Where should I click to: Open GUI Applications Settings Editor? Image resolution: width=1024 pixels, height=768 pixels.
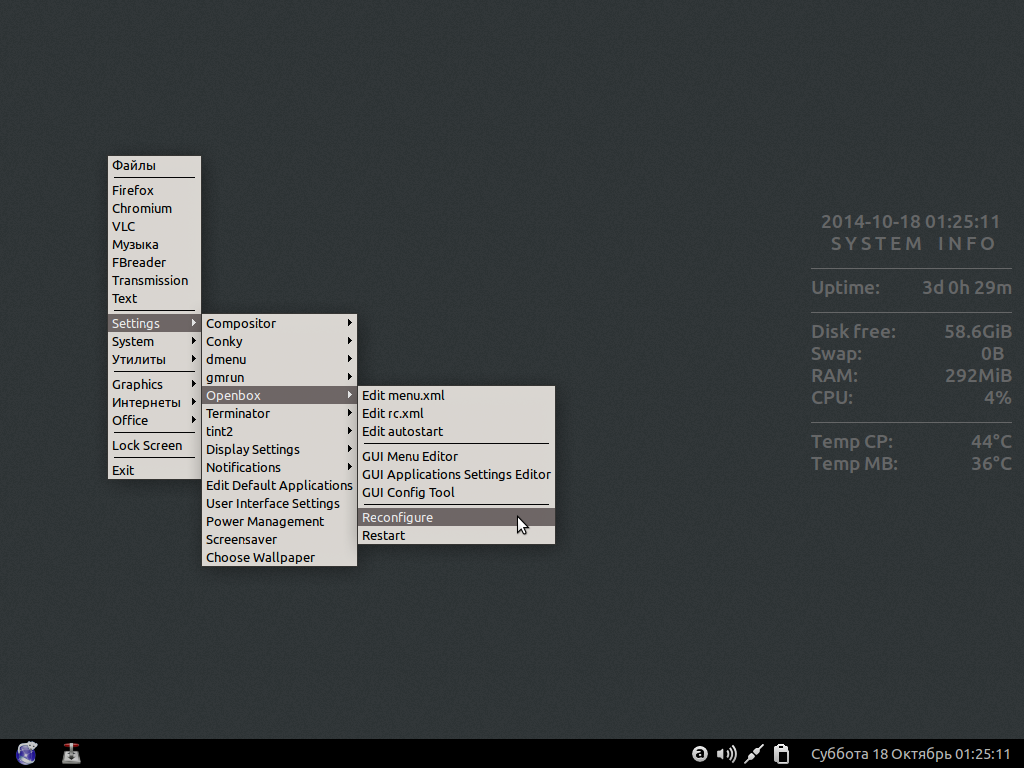click(456, 474)
